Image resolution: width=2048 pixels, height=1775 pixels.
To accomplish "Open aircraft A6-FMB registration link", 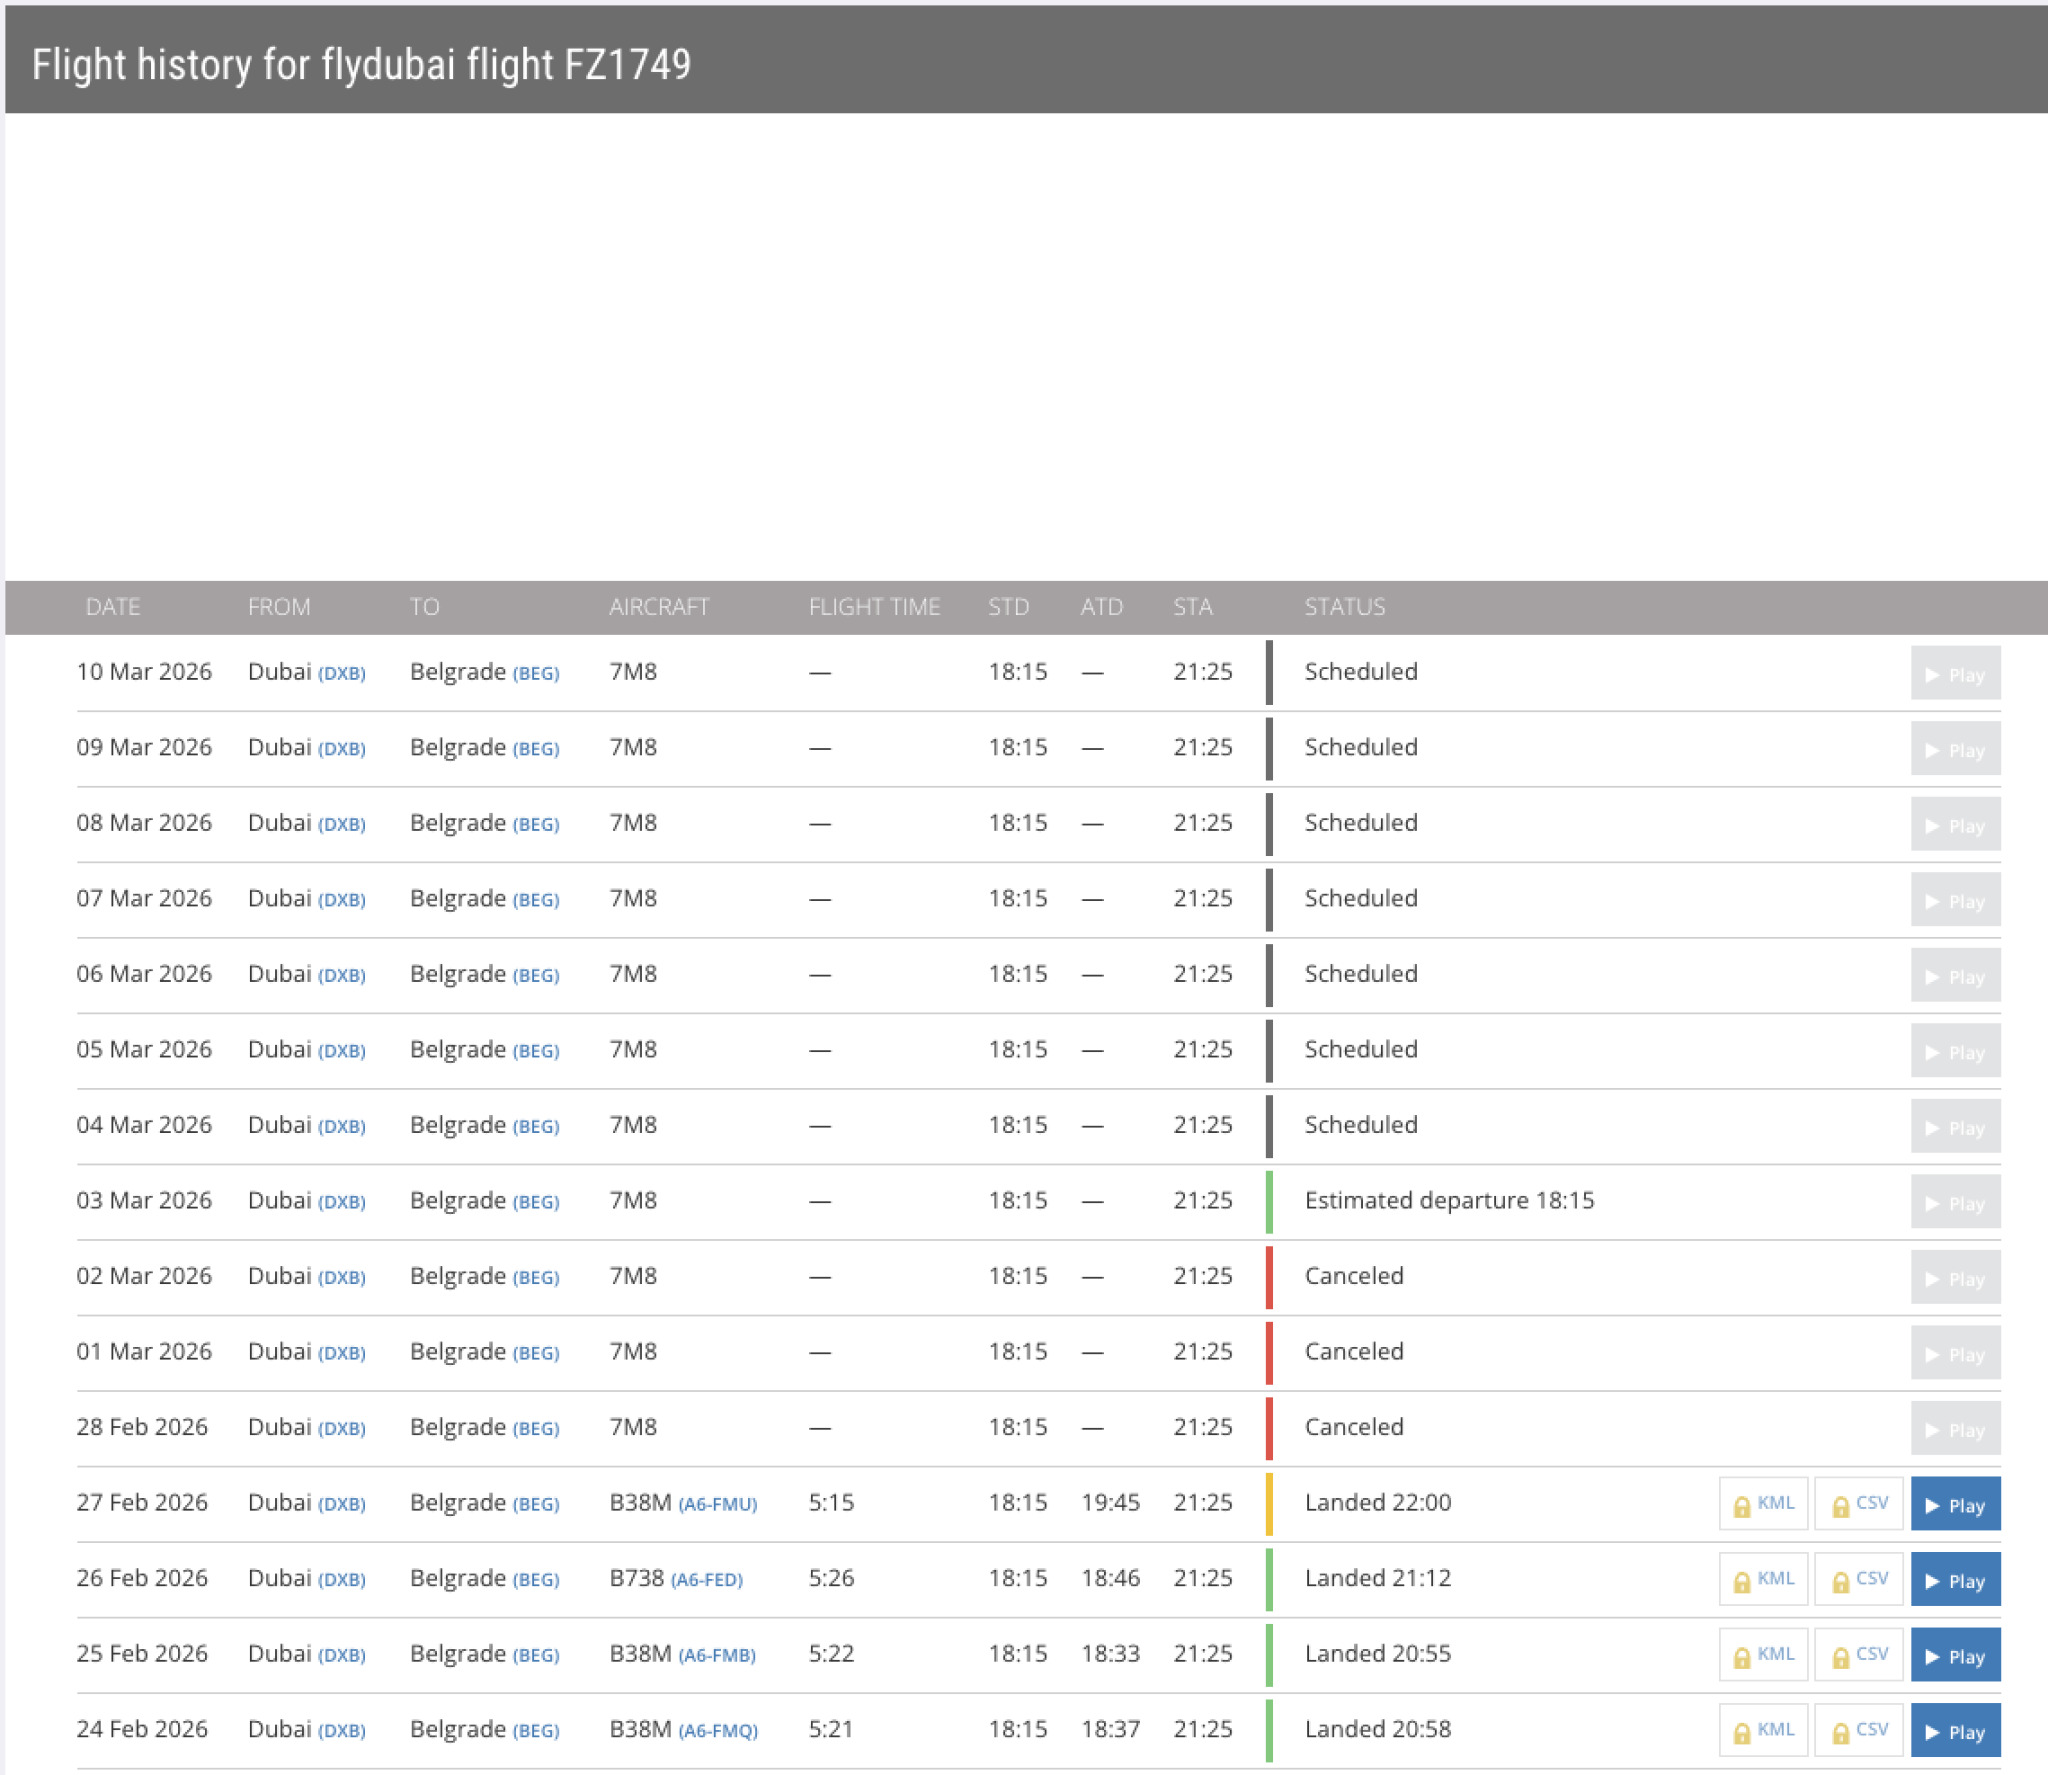I will pos(717,1655).
